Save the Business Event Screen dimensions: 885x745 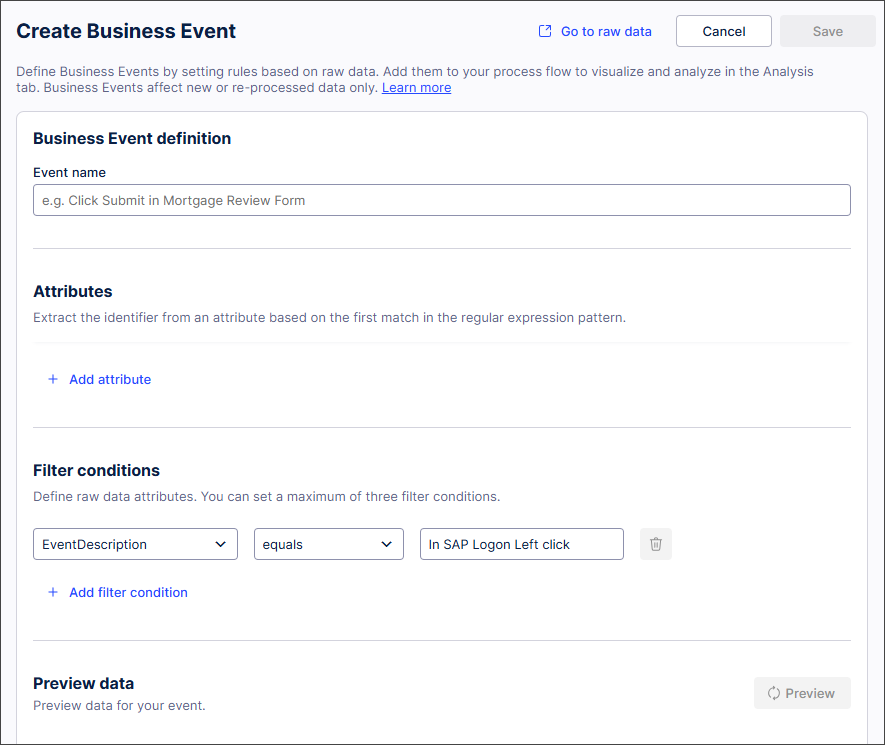pos(827,31)
